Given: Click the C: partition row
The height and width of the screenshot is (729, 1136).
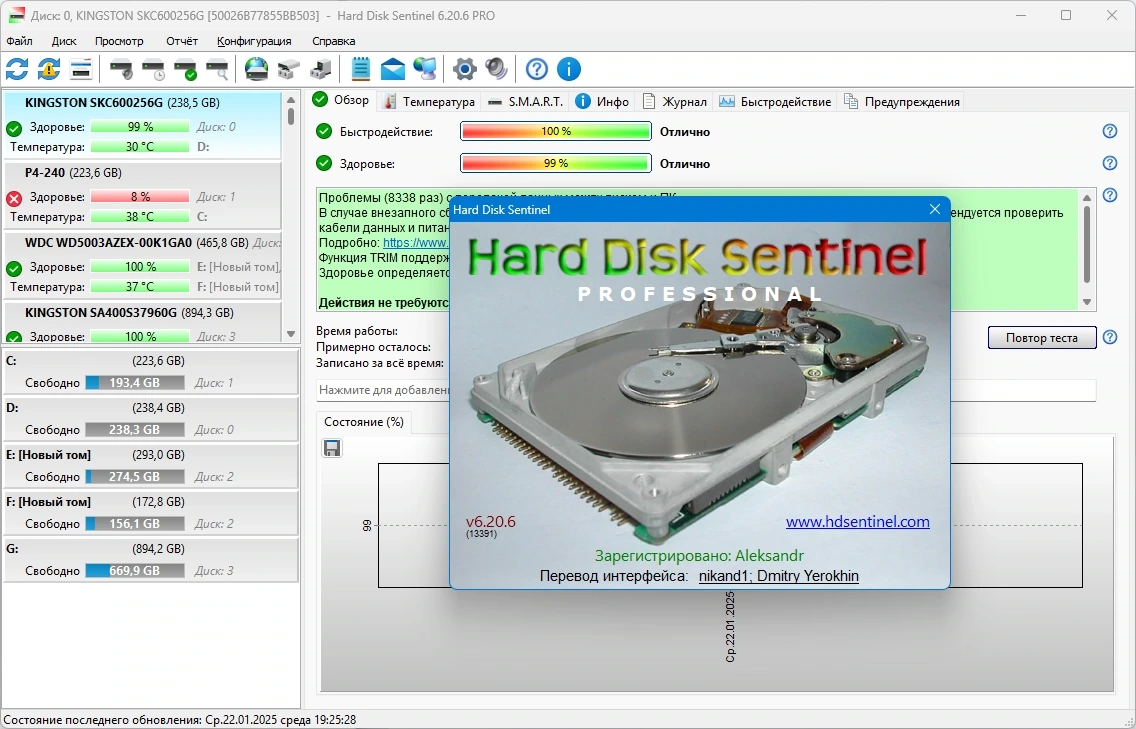Looking at the screenshot, I should point(151,372).
